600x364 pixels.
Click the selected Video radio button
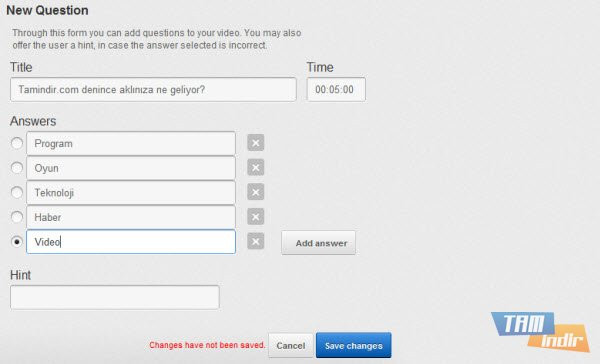[x=17, y=242]
